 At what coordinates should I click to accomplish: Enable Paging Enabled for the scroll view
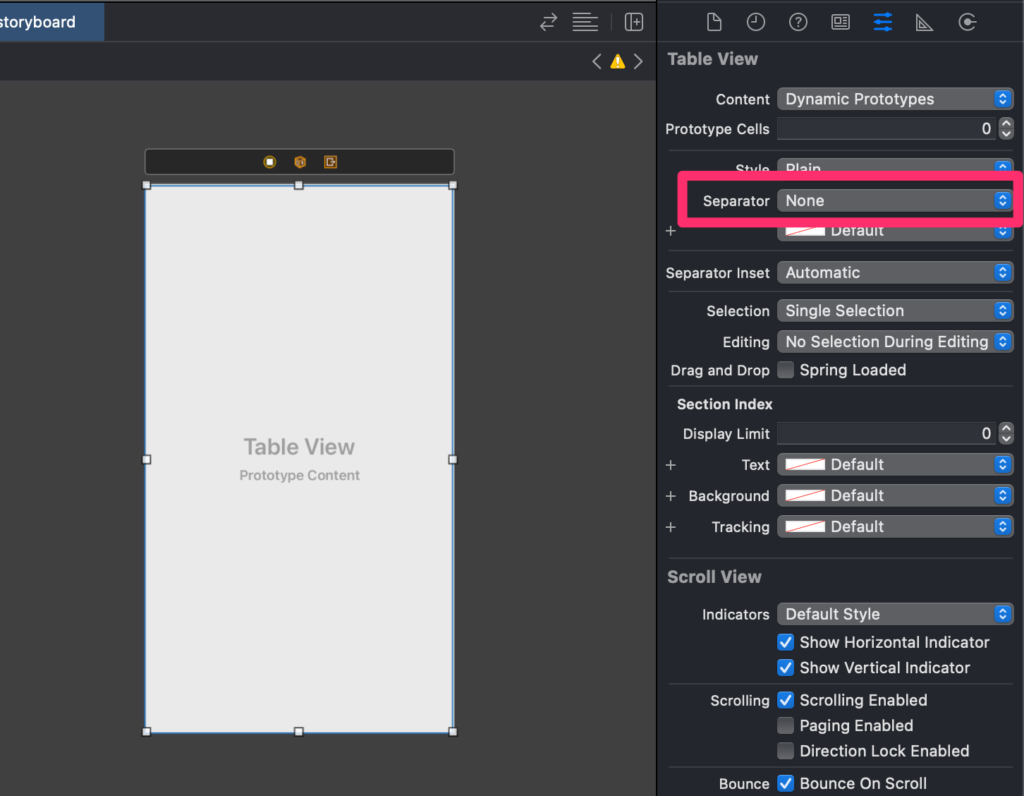(786, 725)
